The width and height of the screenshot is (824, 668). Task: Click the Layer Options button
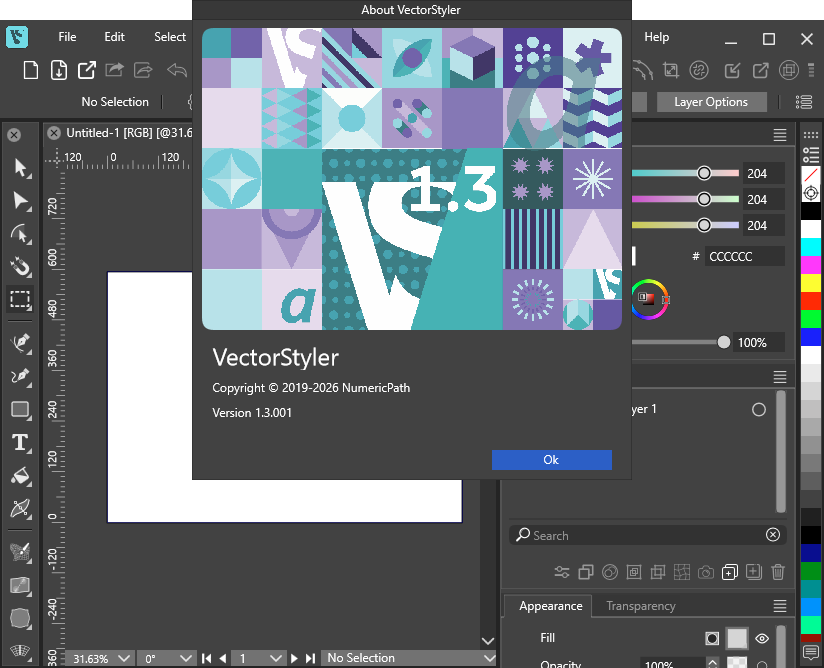[711, 101]
